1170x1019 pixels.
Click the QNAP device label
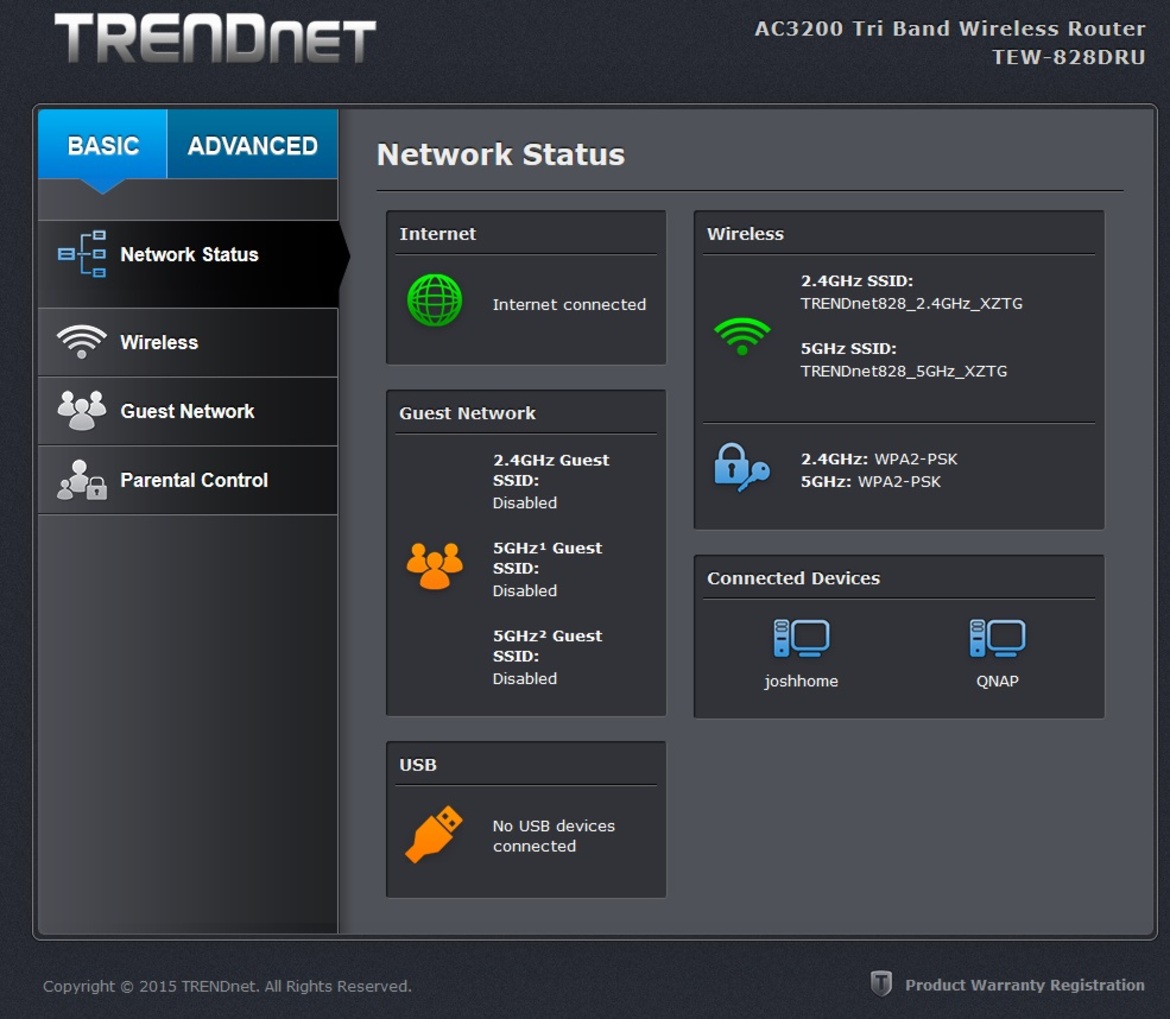[997, 681]
